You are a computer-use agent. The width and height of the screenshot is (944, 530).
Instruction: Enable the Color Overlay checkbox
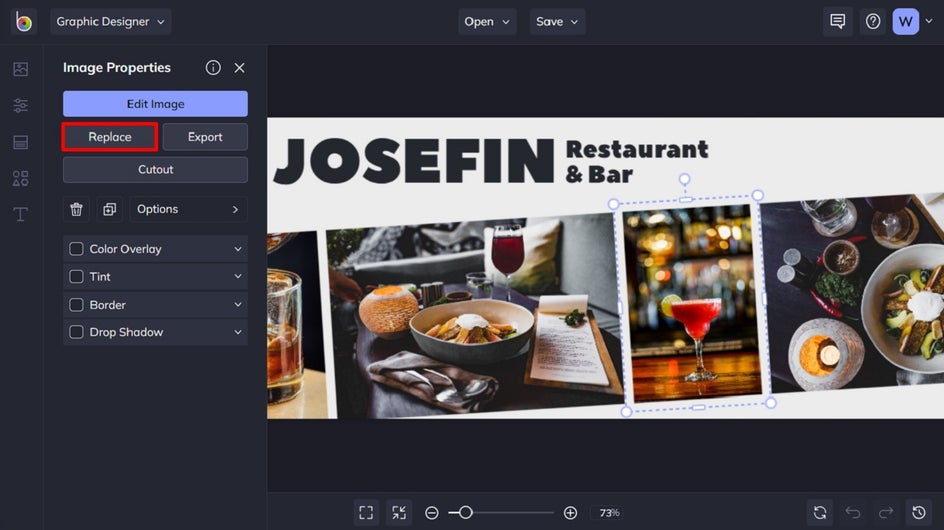(x=76, y=249)
